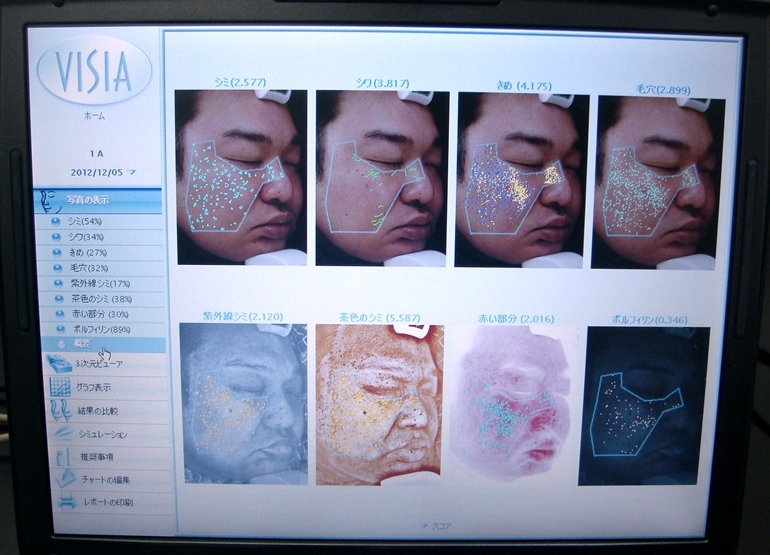Open the シミ spots face photo
This screenshot has width=770, height=555.
coord(241,177)
